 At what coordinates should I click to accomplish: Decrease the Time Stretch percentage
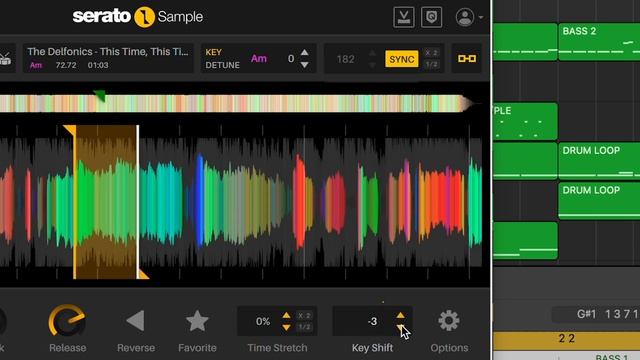pyautogui.click(x=287, y=327)
